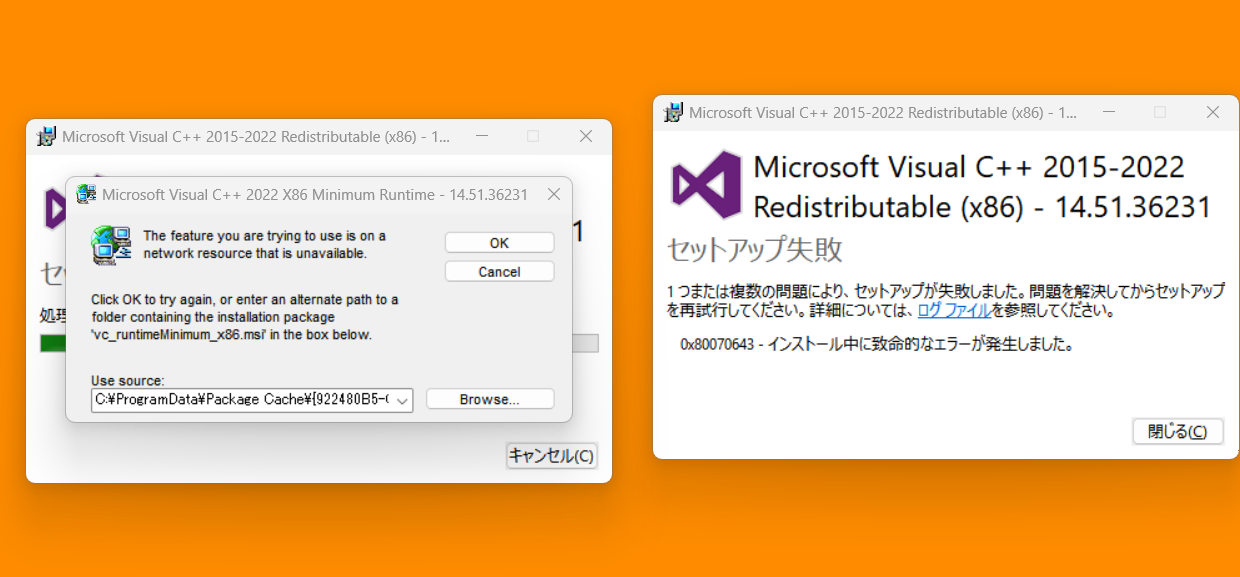Image resolution: width=1240 pixels, height=577 pixels.
Task: Open the Browse... folder picker
Action: (490, 399)
